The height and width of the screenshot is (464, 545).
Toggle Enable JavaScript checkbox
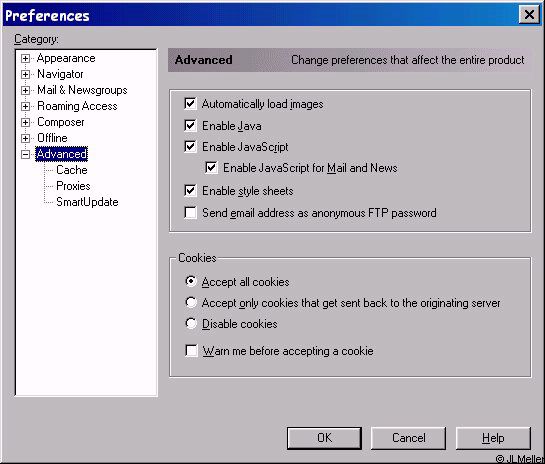point(190,146)
